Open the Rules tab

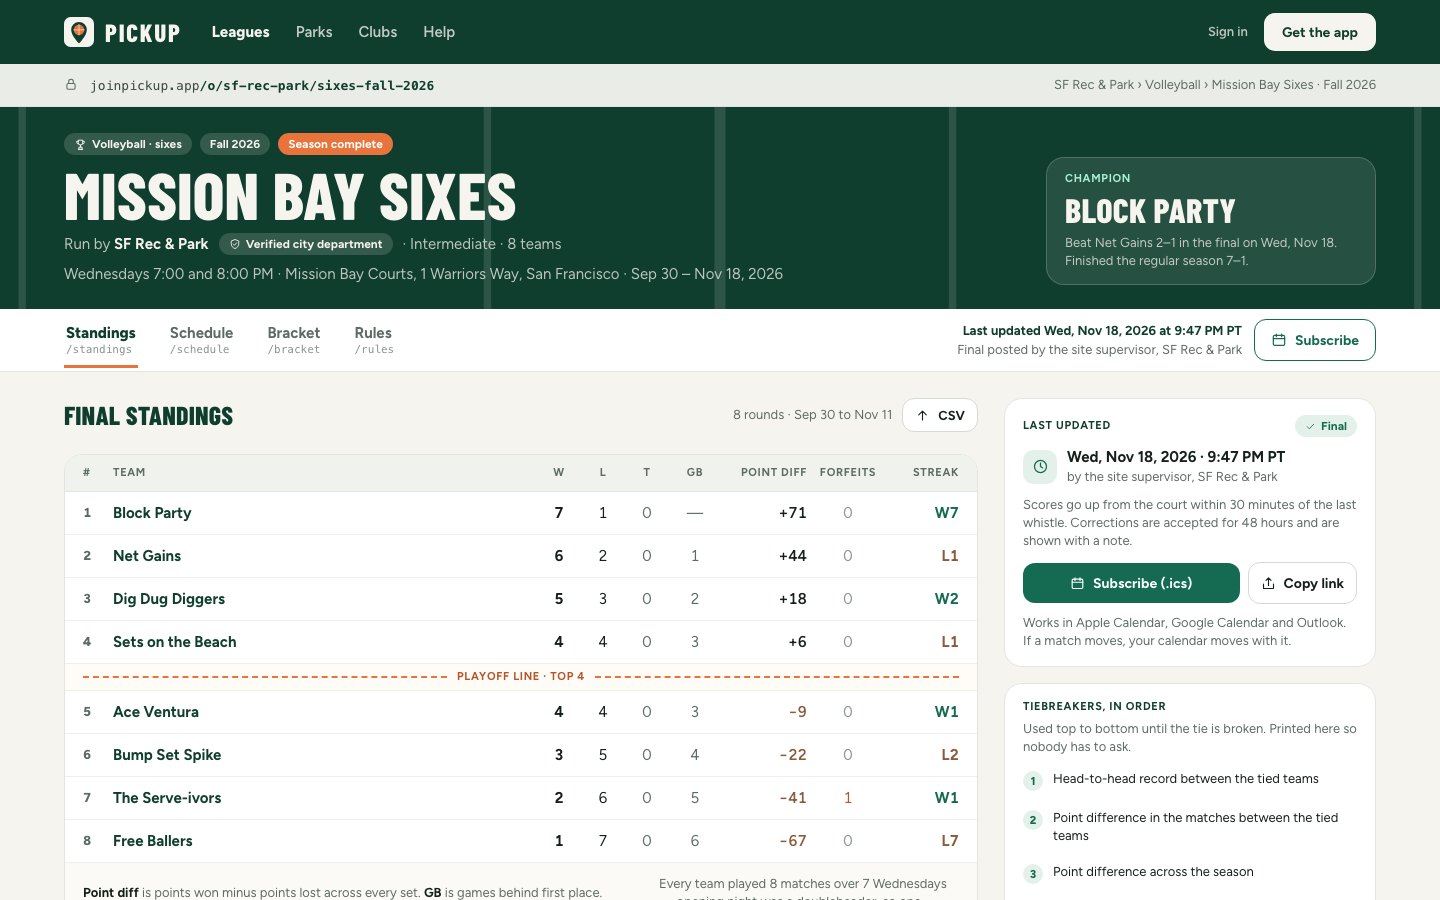click(x=374, y=340)
